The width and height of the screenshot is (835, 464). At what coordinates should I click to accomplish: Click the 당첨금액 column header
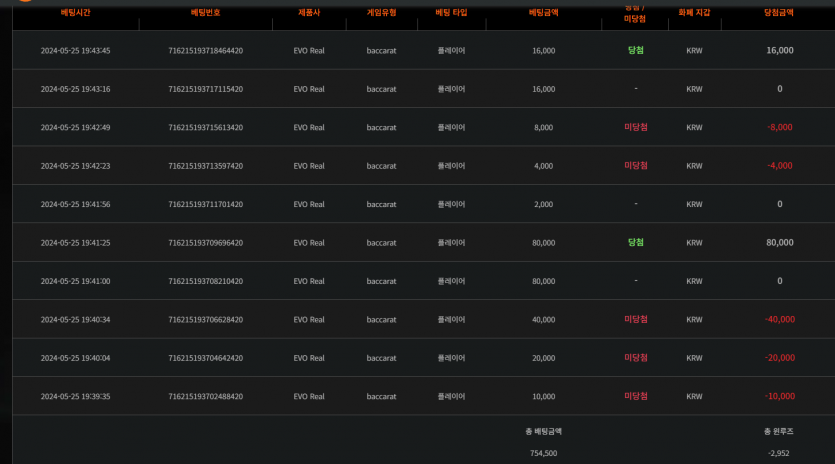tap(779, 12)
